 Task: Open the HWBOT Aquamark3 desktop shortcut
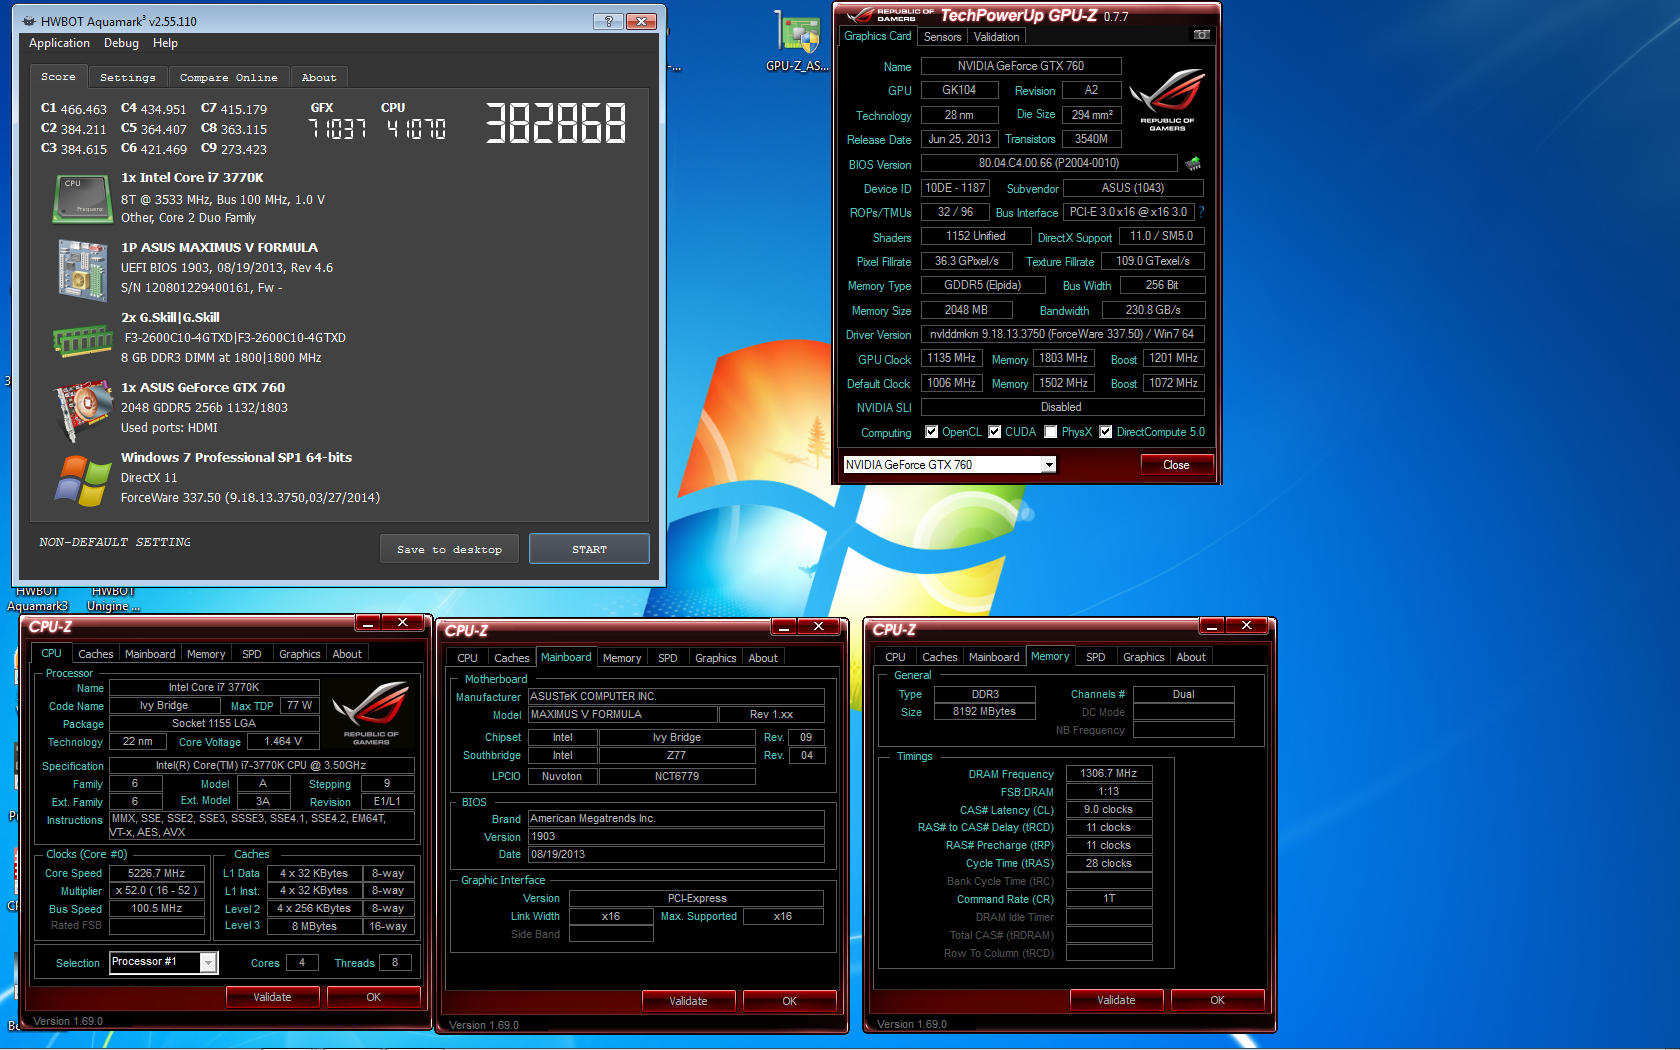38,598
